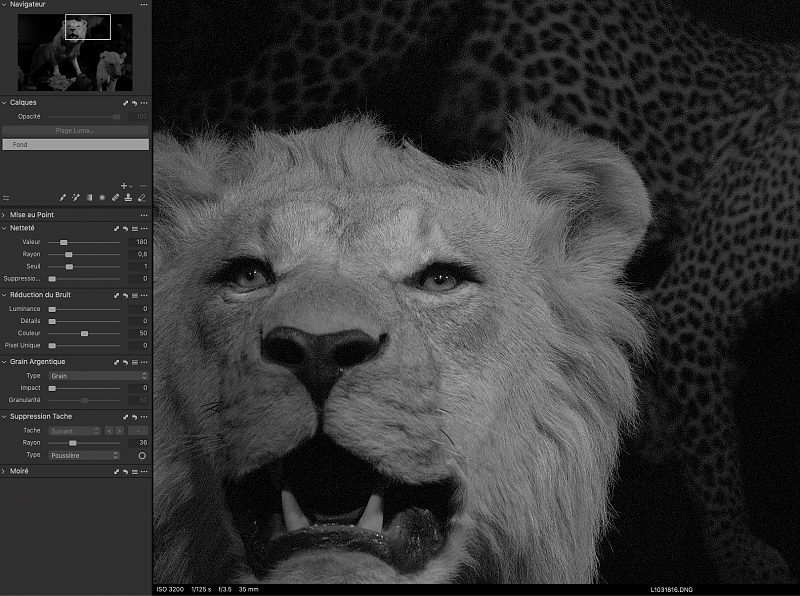The width and height of the screenshot is (800, 596).
Task: Select the radial gradient mask tool
Action: tap(102, 198)
